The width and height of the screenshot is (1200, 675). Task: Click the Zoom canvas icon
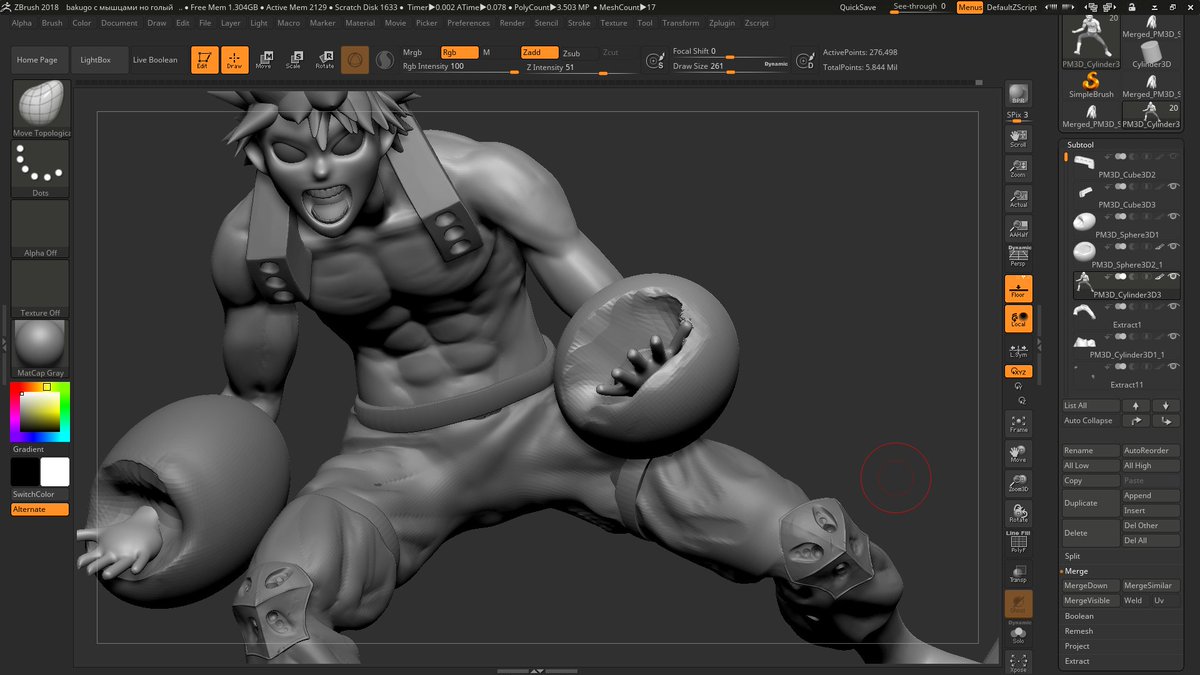[x=1018, y=168]
